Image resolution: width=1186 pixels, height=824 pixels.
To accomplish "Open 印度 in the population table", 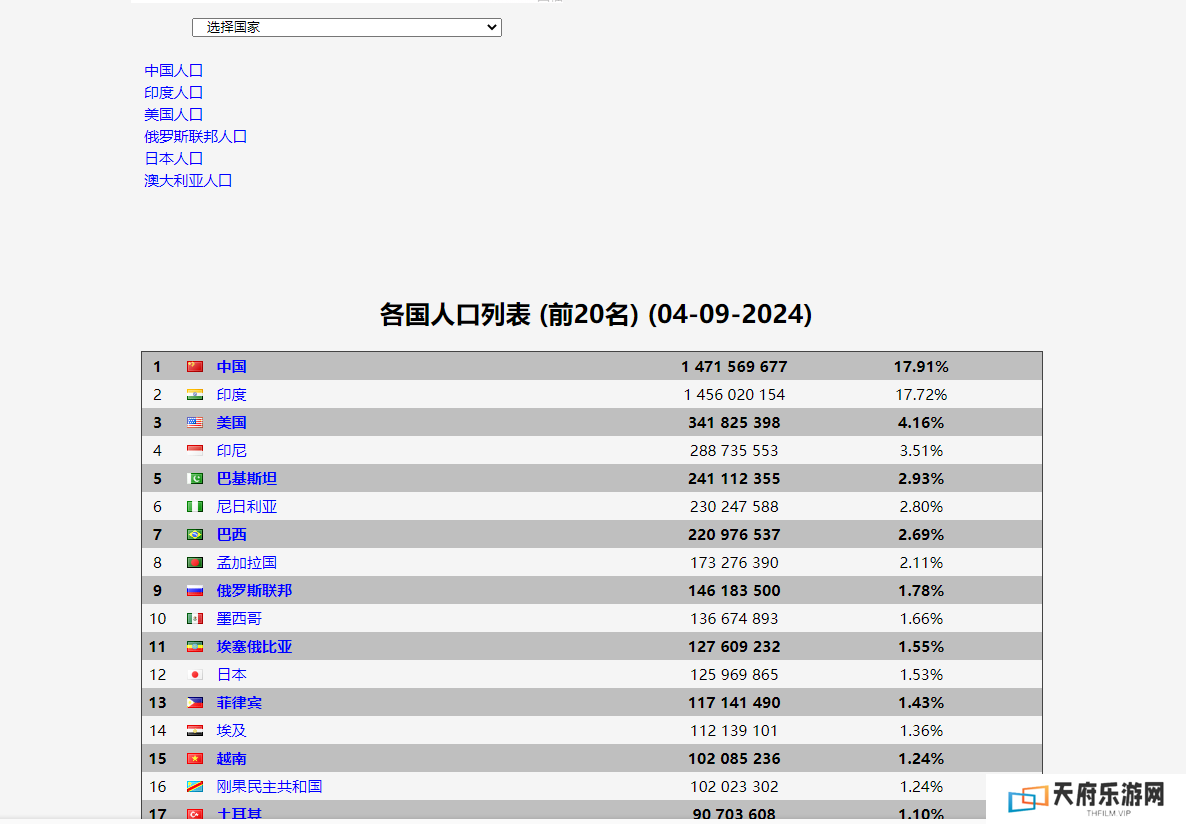I will (x=231, y=394).
